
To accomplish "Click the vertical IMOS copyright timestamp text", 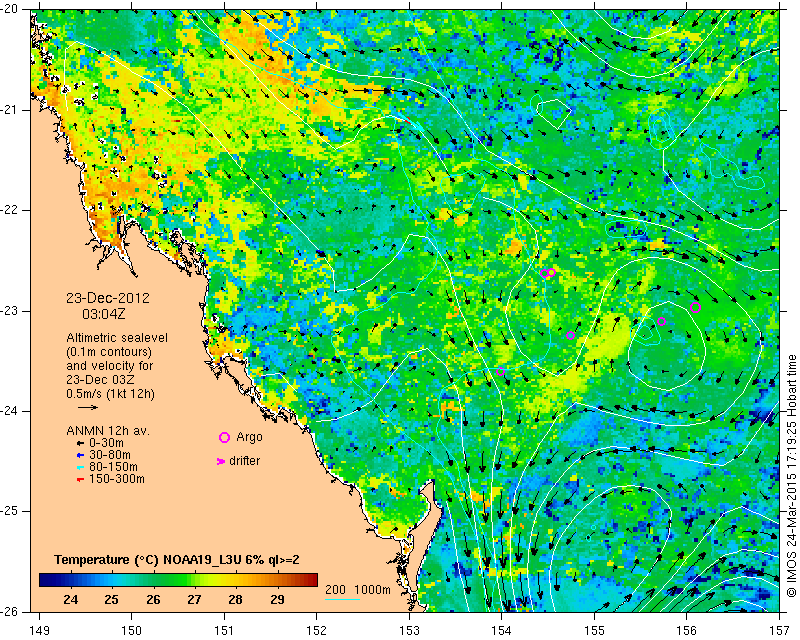I will (x=792, y=475).
